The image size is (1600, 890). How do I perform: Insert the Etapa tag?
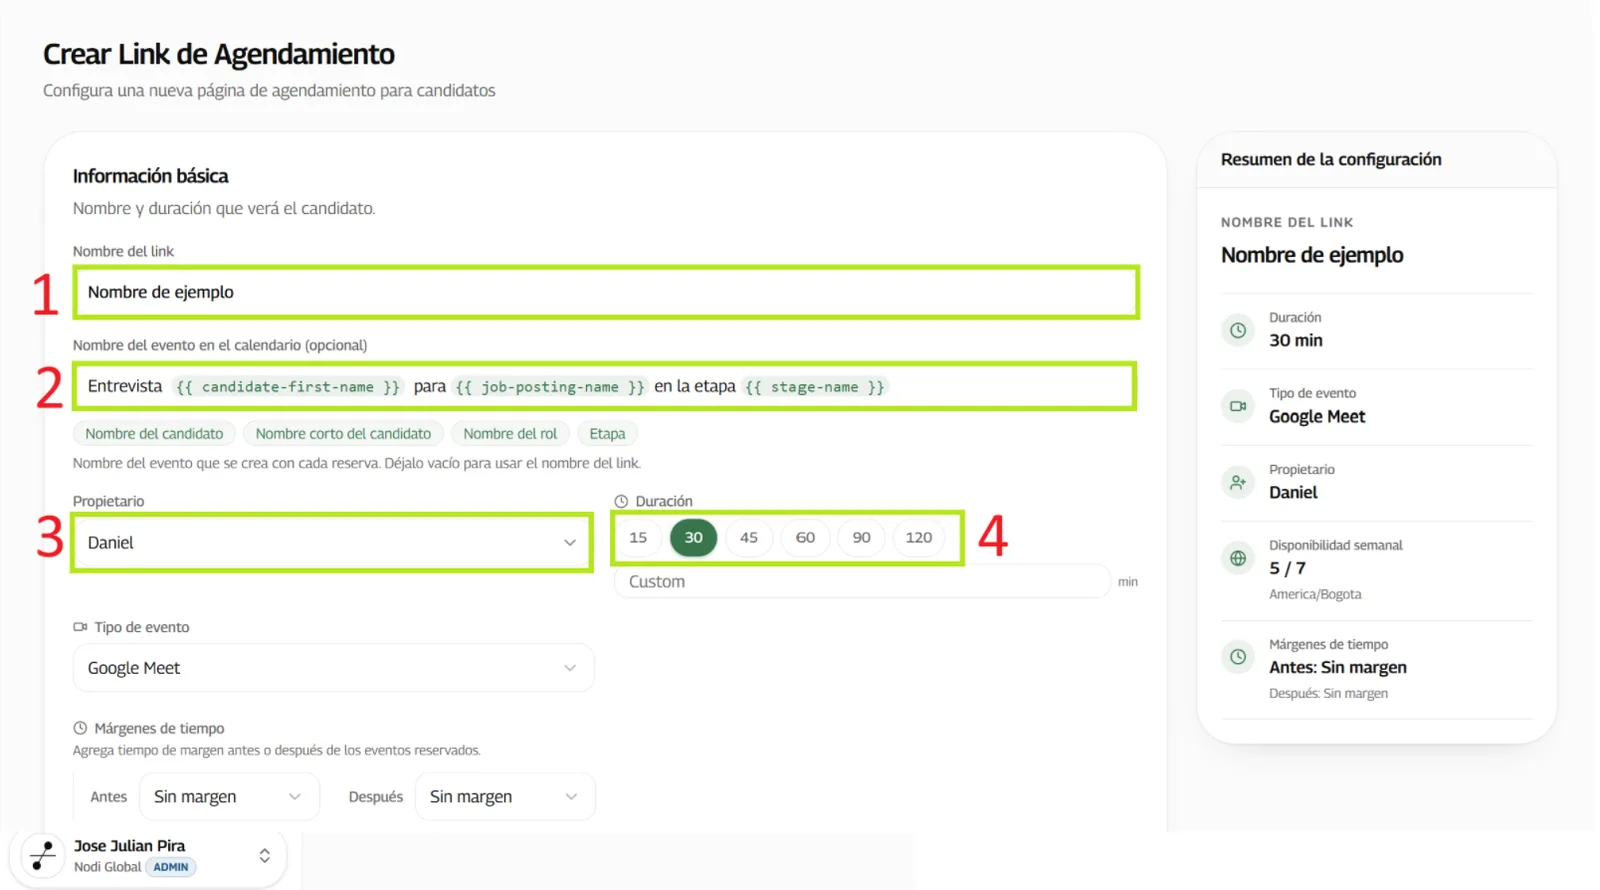point(607,434)
